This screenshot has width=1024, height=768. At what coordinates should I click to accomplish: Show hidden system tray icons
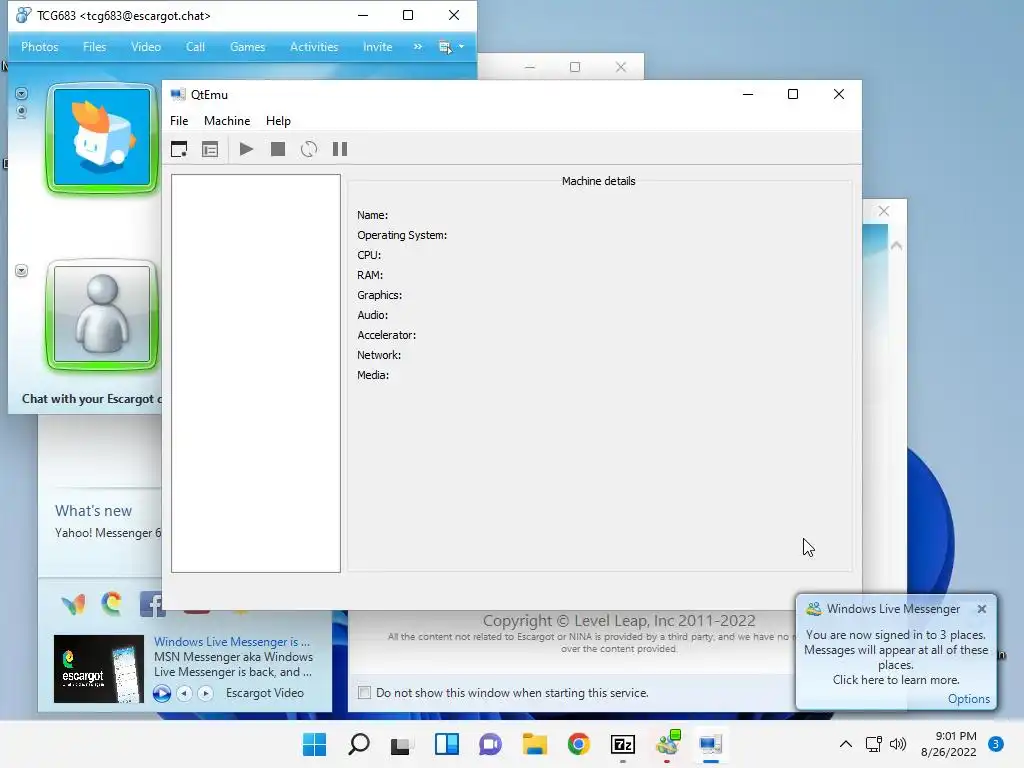point(846,744)
